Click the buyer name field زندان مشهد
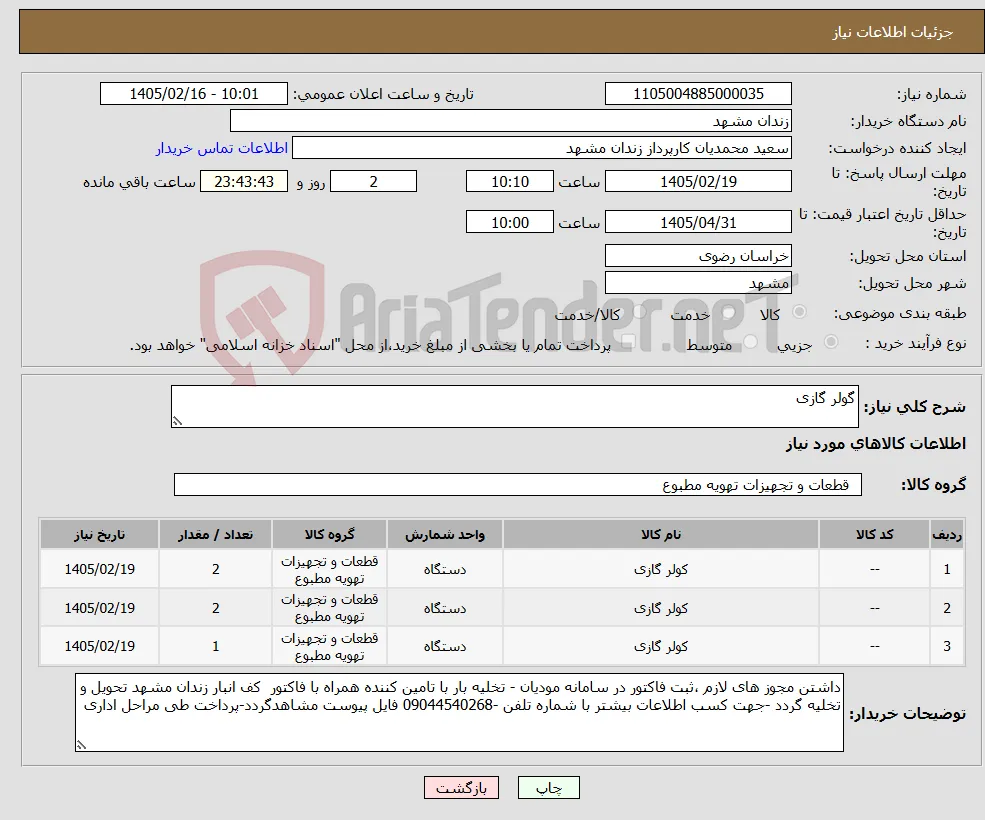Image resolution: width=985 pixels, height=820 pixels. coord(511,121)
